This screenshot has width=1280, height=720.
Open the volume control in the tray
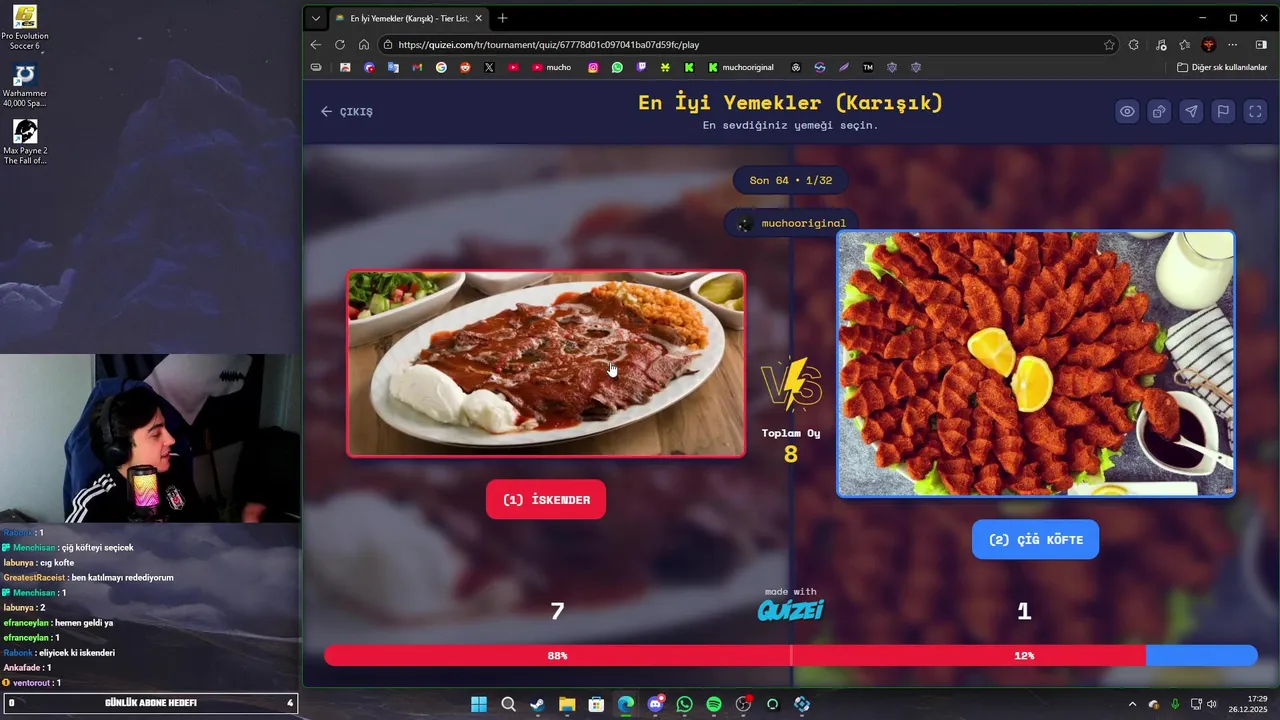coord(1211,704)
